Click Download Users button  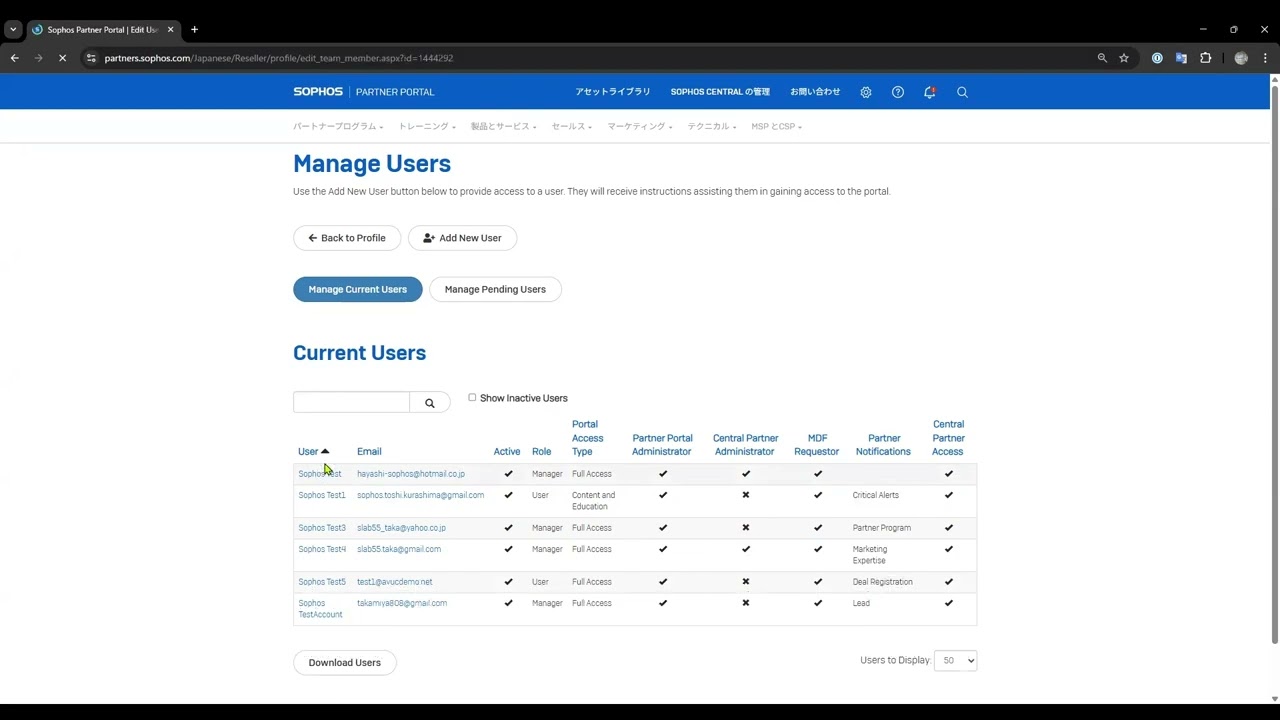coord(345,662)
